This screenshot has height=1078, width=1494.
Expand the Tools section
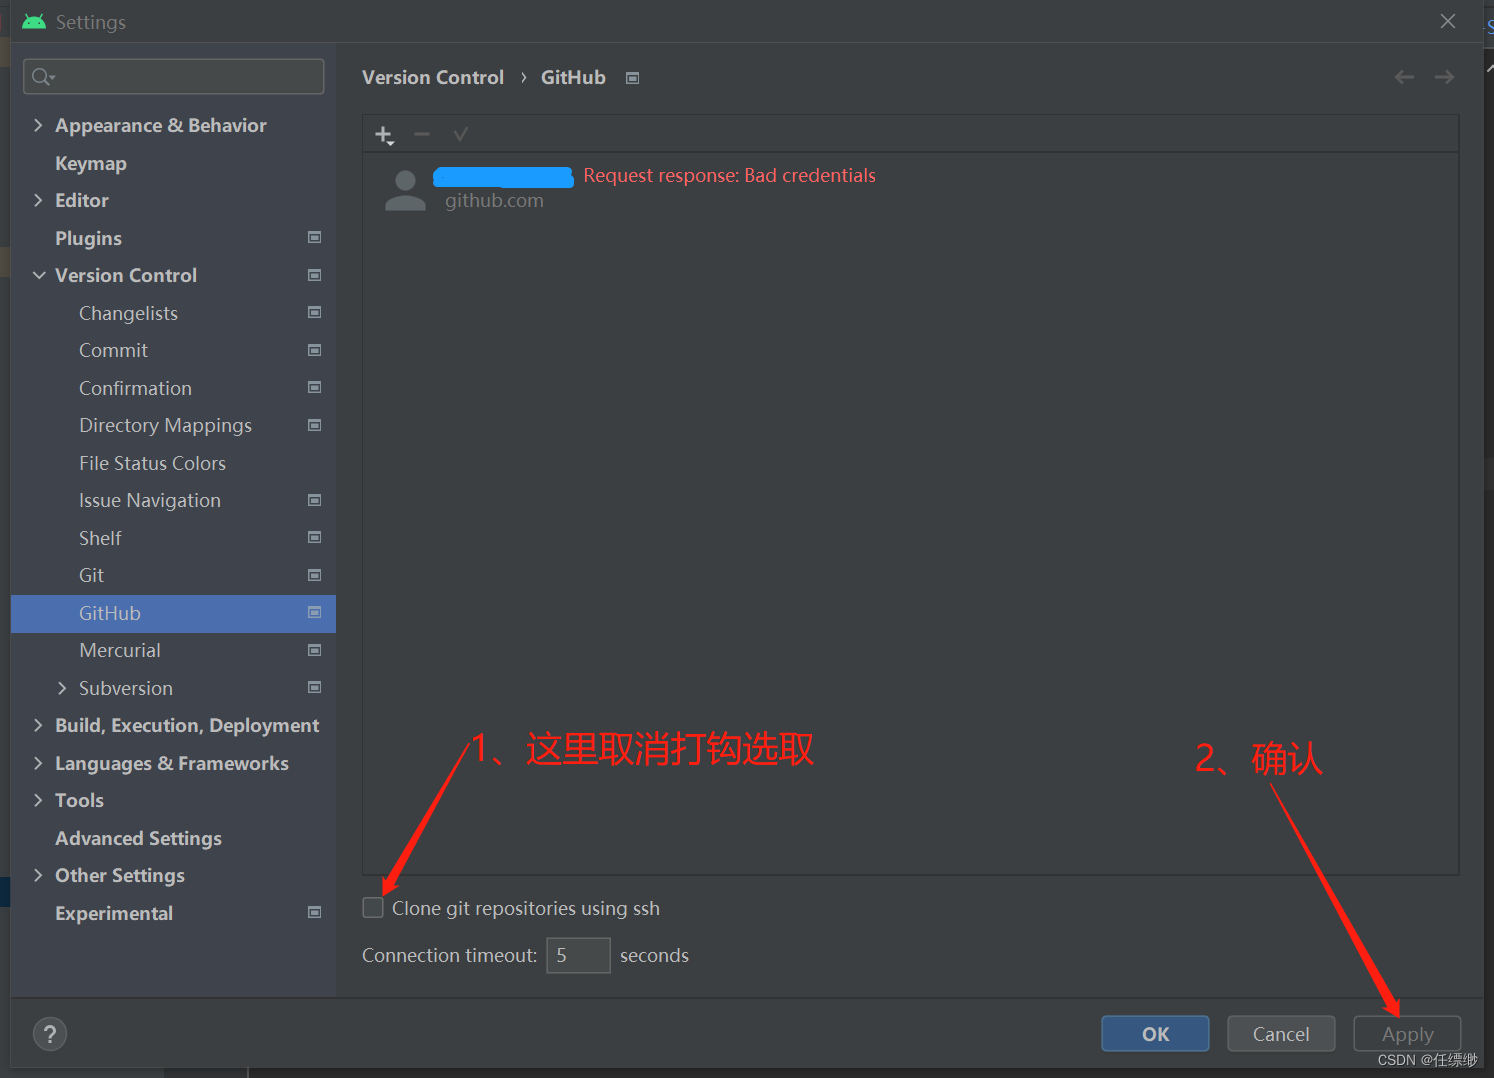click(38, 800)
